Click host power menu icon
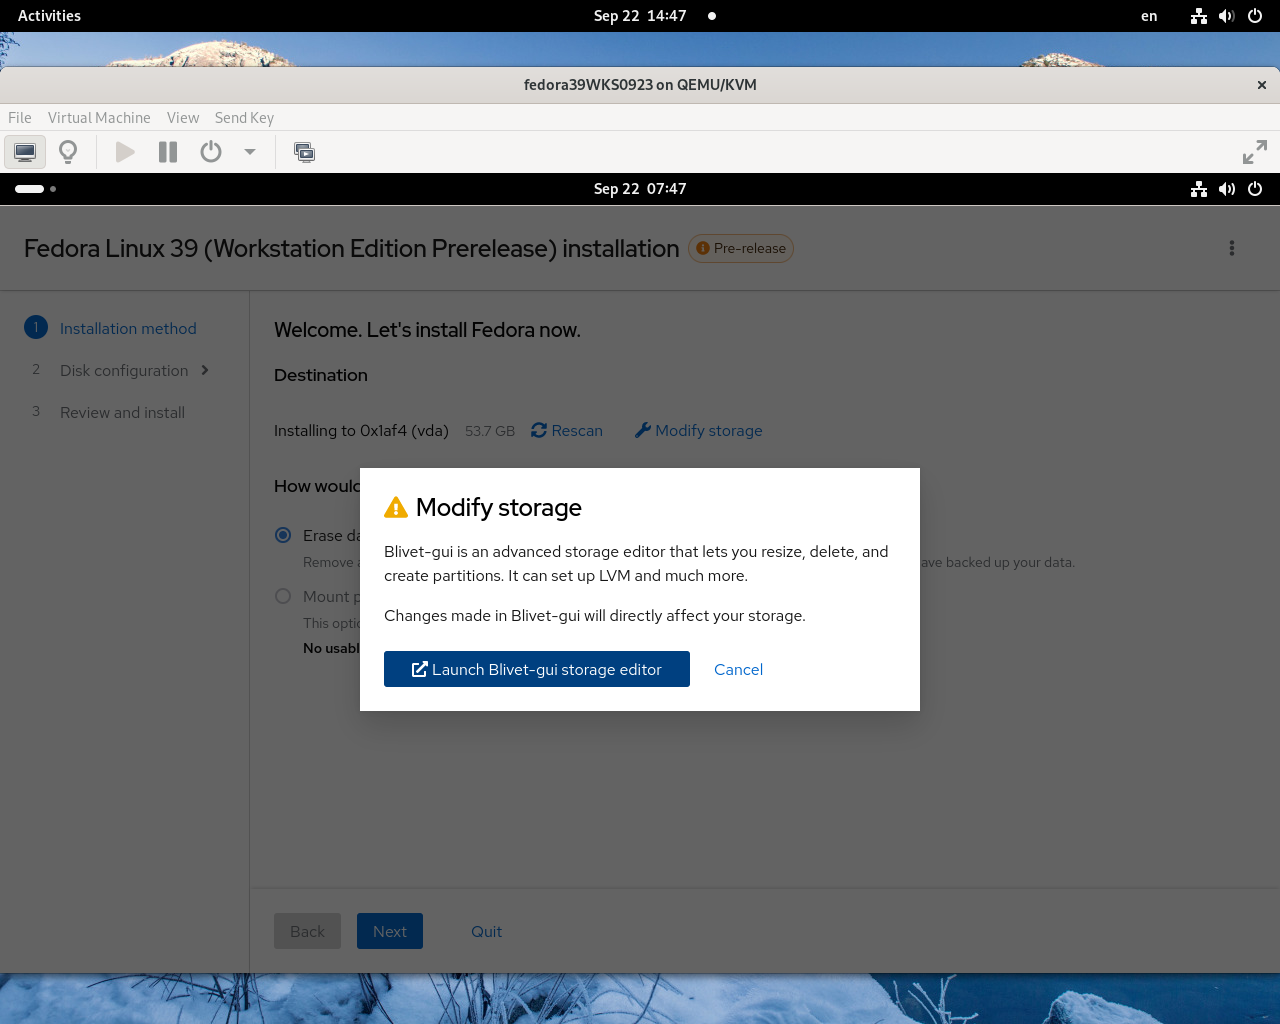 coord(1255,16)
